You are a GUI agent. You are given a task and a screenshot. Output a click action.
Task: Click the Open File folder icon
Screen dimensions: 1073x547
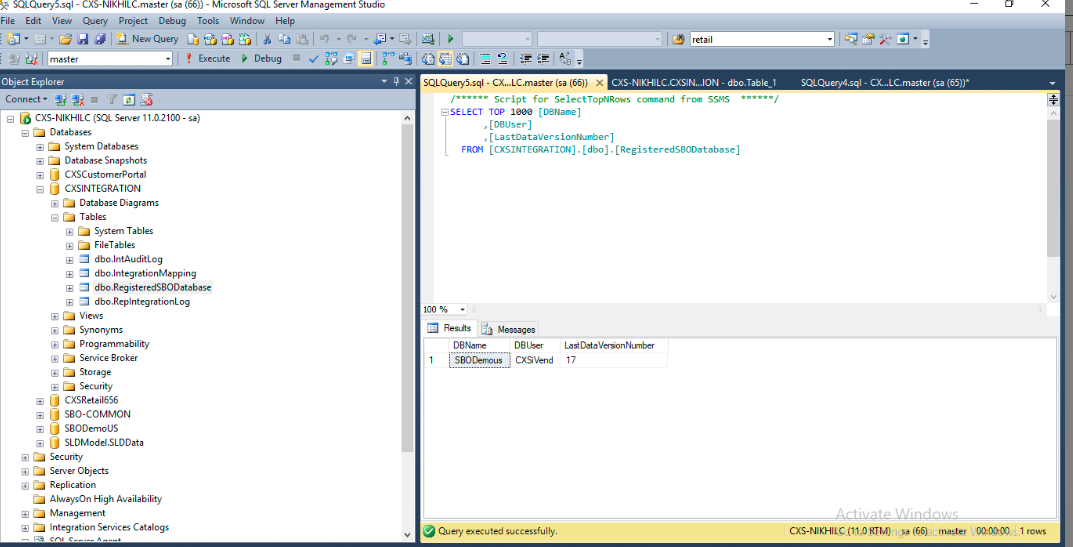(65, 39)
